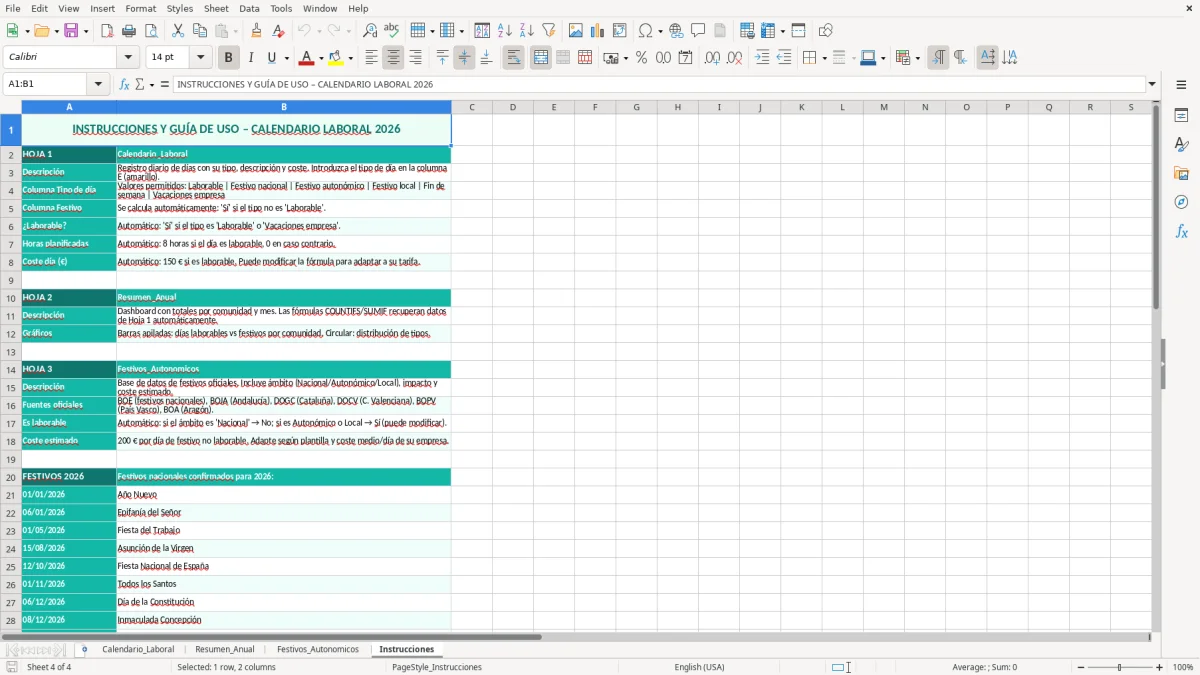Viewport: 1200px width, 675px height.
Task: Expand the background color dropdown arrow
Action: point(350,58)
